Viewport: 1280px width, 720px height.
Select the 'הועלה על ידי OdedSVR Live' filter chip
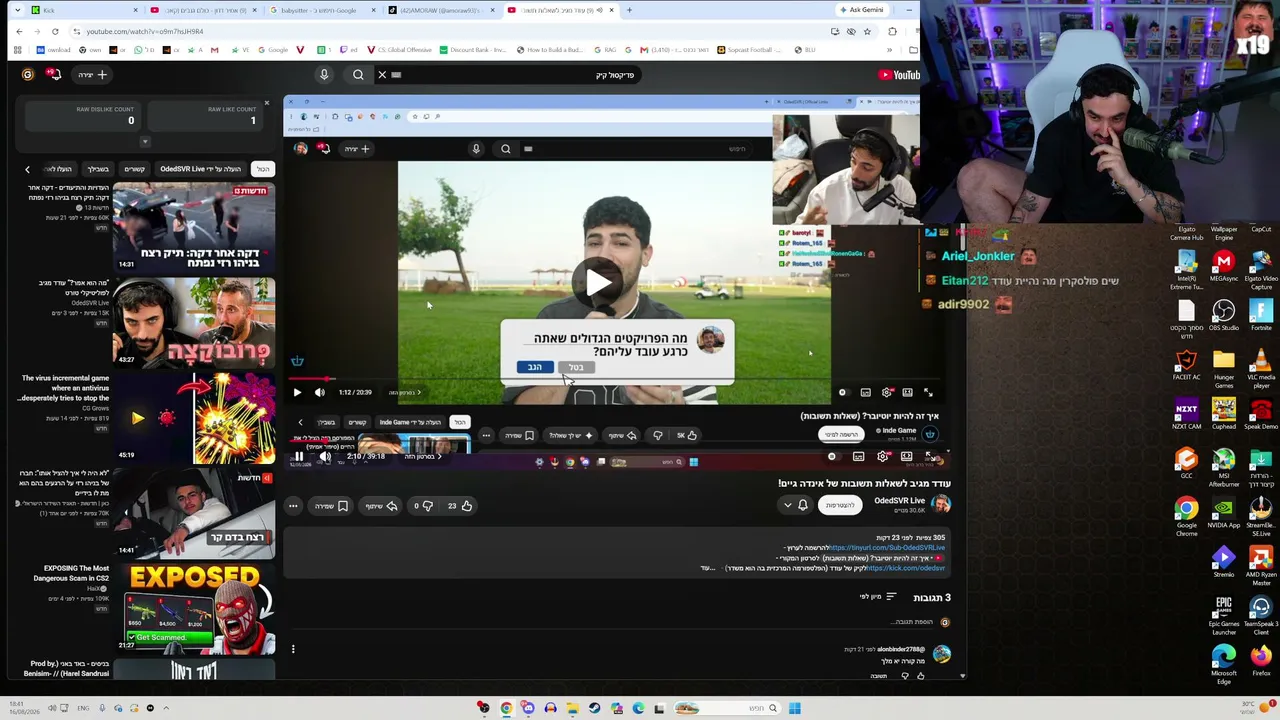coord(201,169)
